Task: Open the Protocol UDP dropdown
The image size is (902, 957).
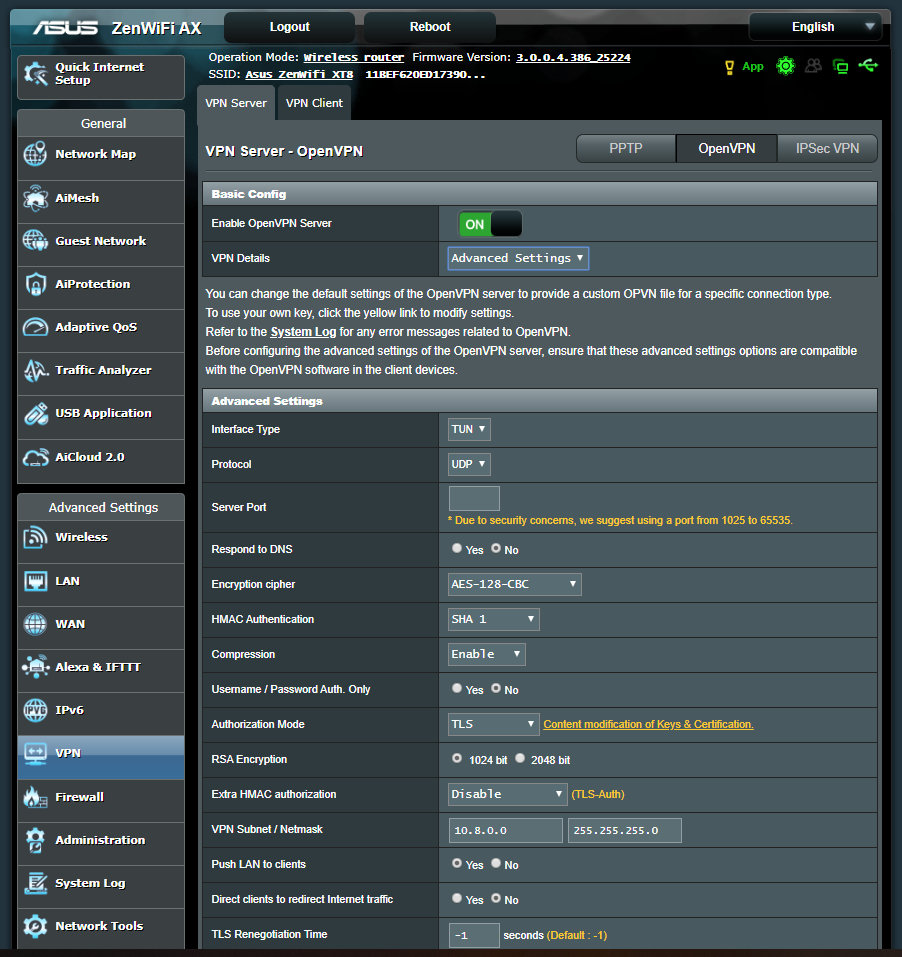Action: coord(469,464)
